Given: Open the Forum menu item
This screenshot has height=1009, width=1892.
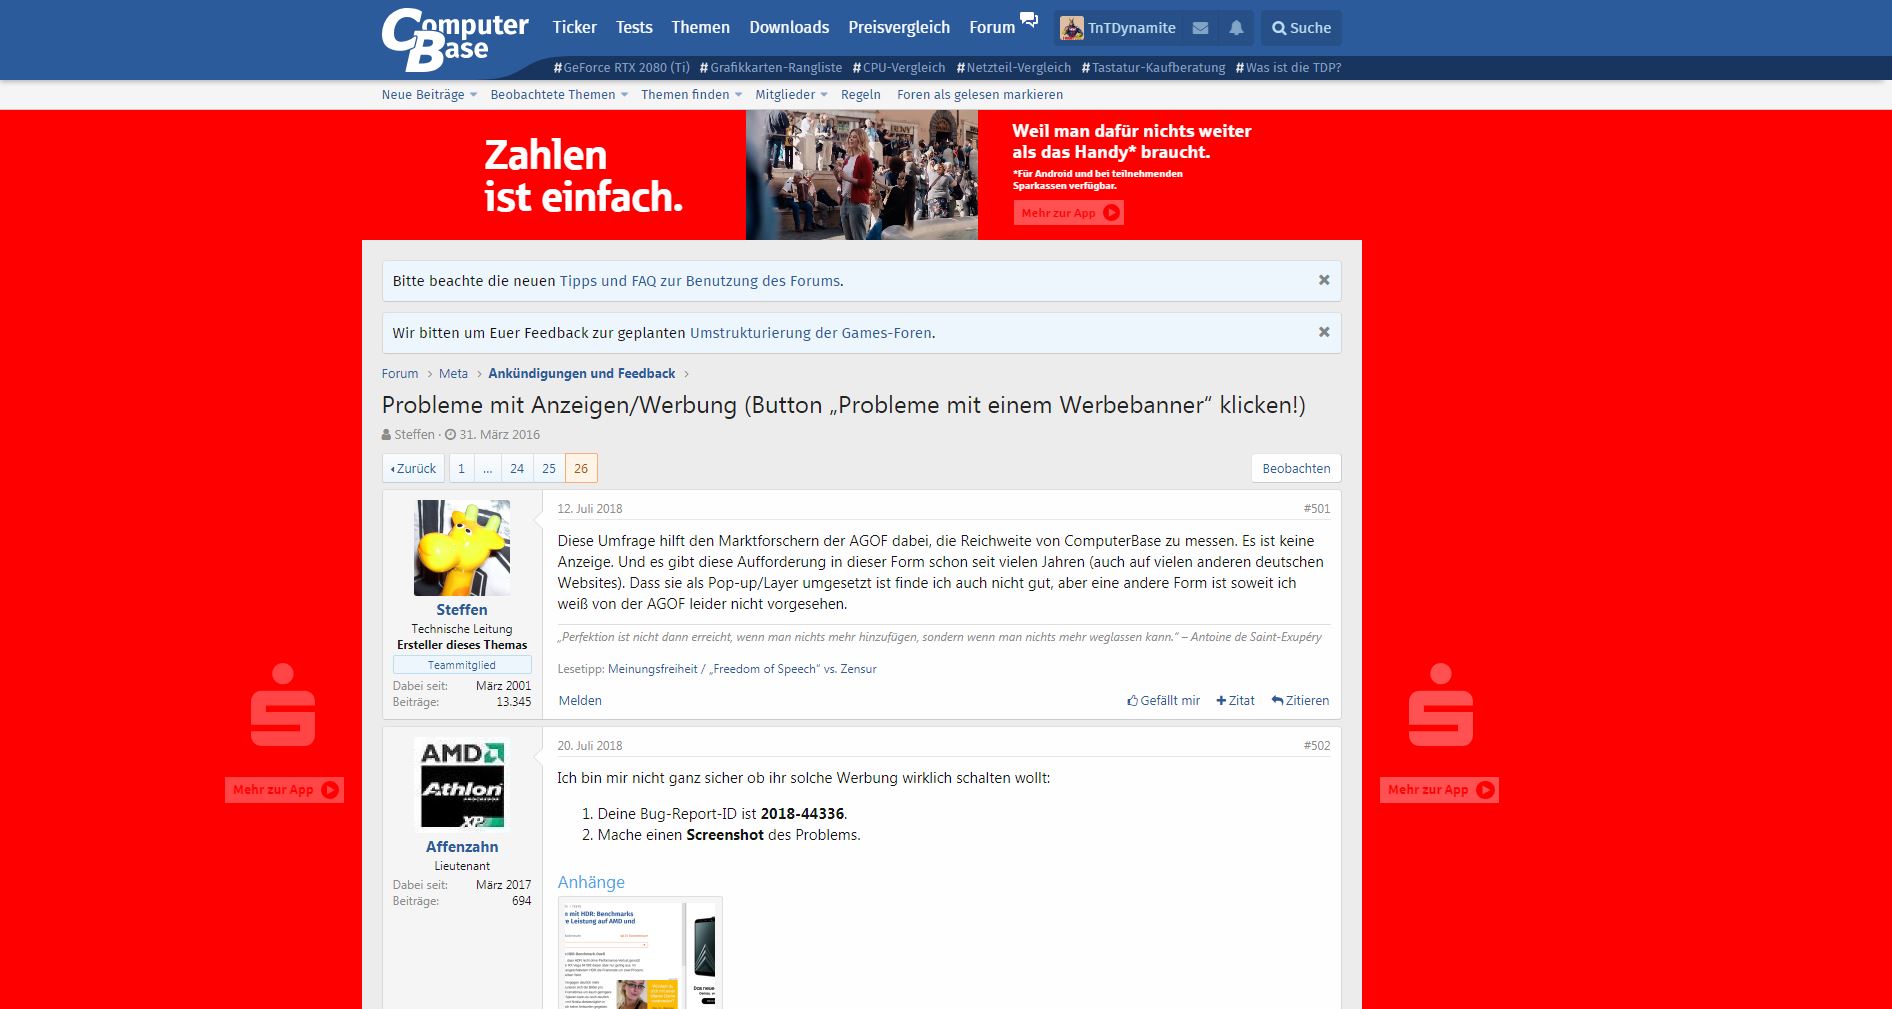Looking at the screenshot, I should pos(992,27).
